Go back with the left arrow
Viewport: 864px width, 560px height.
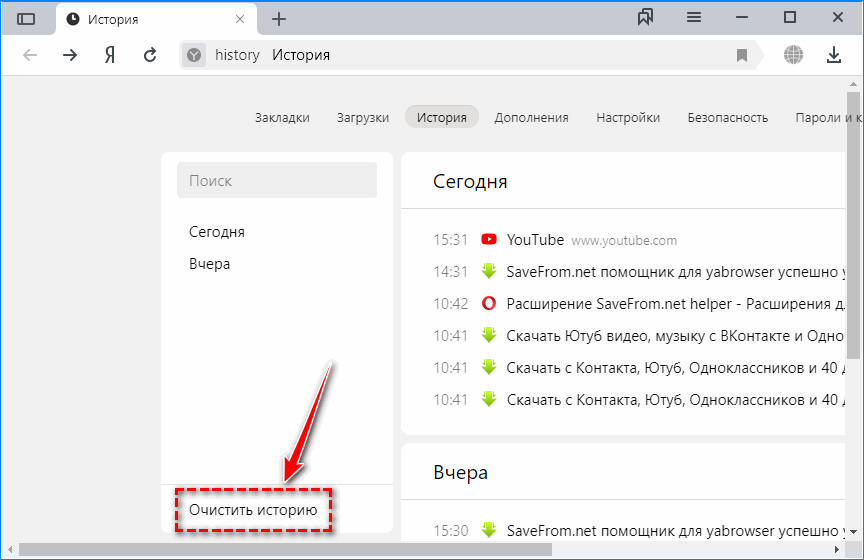coord(30,55)
